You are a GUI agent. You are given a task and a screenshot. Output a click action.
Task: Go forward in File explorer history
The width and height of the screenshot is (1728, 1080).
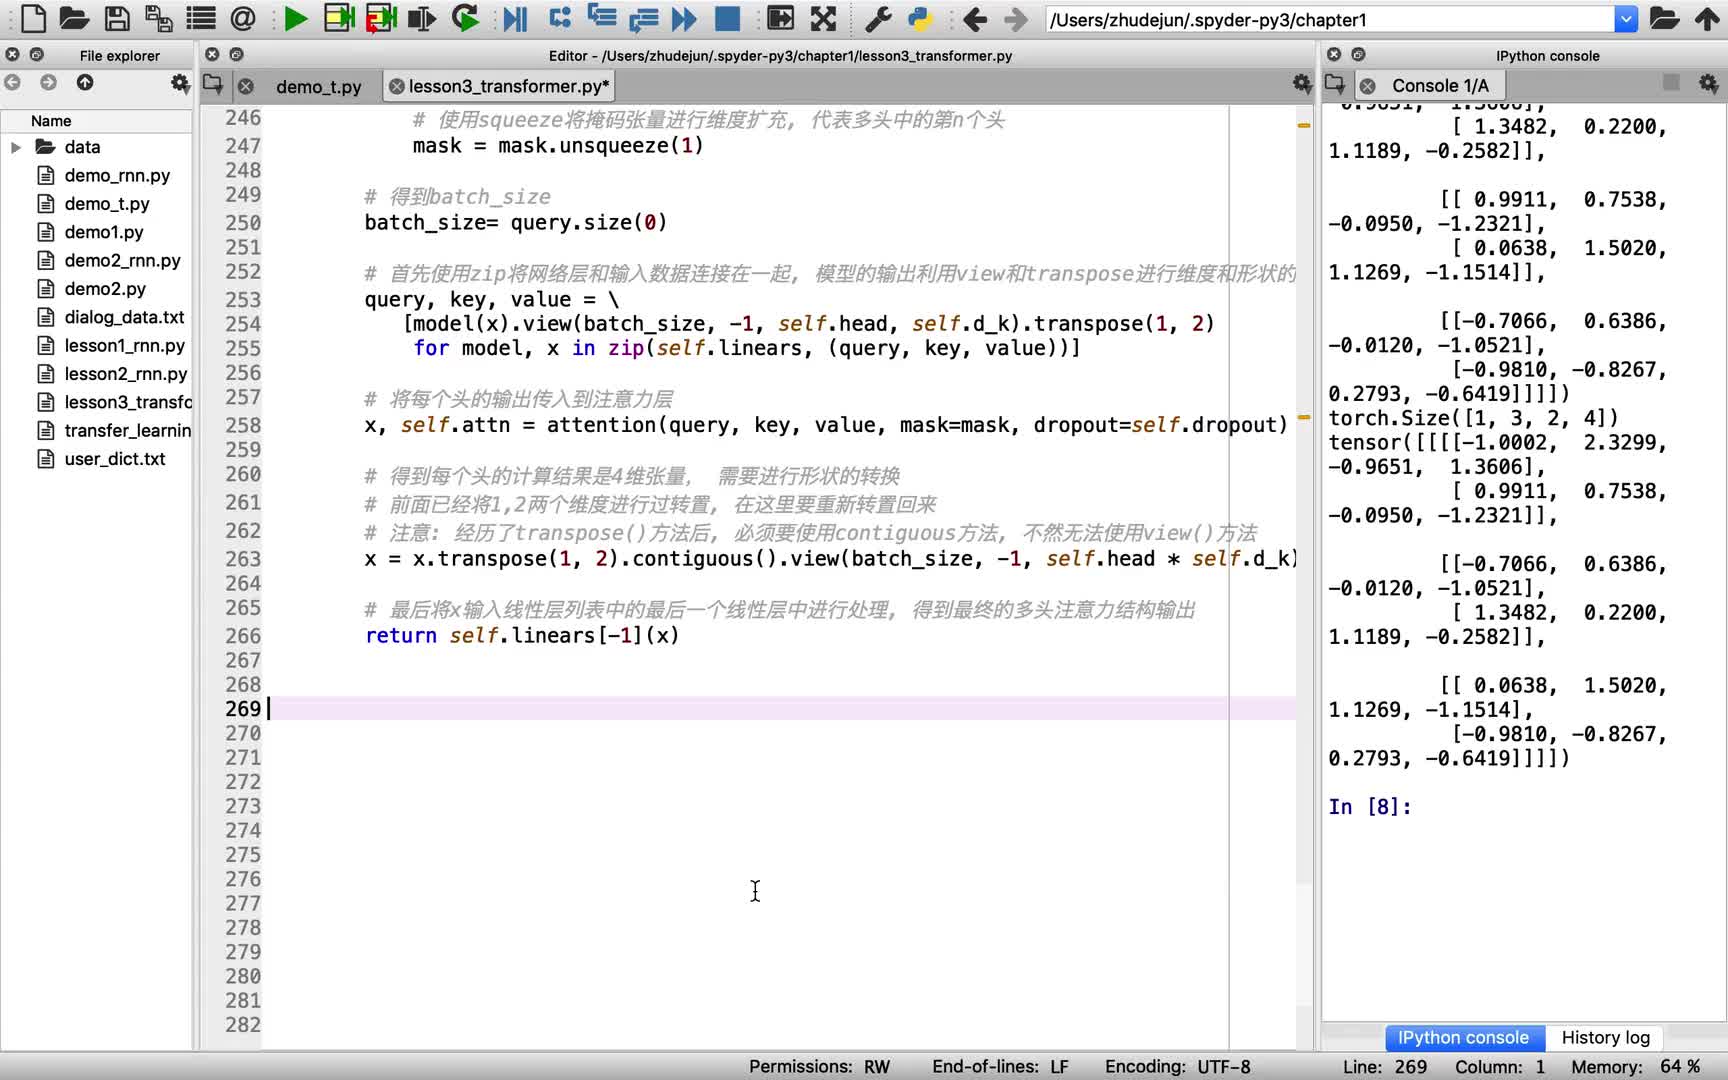48,83
